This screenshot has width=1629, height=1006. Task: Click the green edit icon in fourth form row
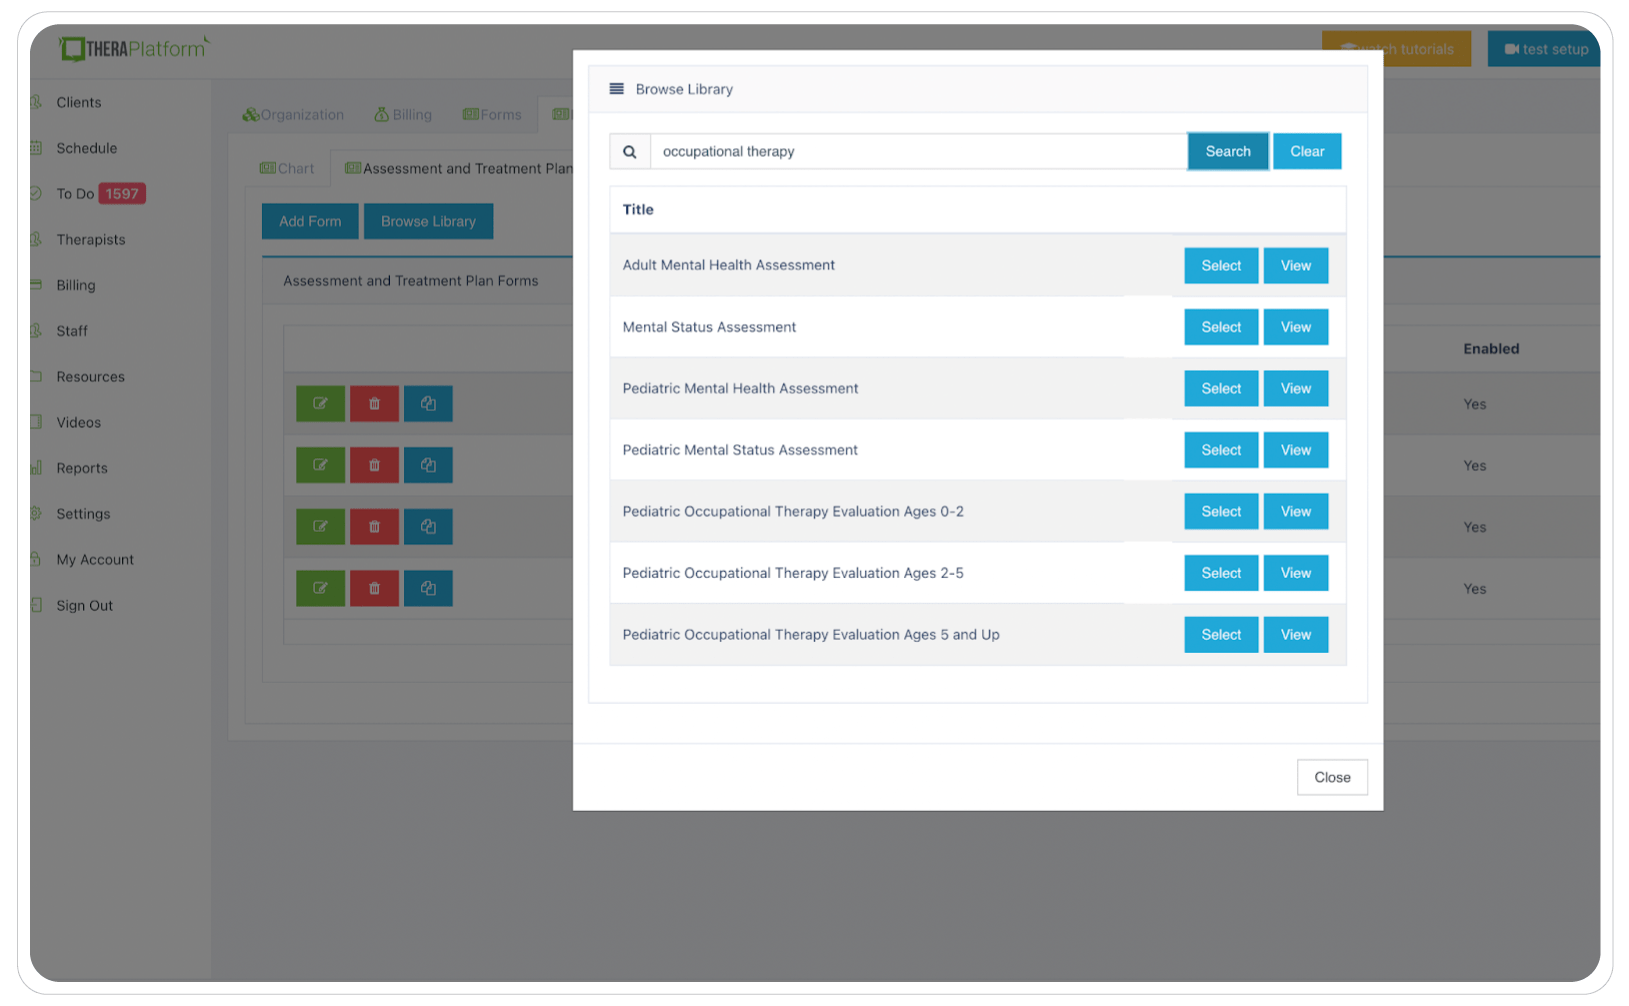(x=320, y=589)
